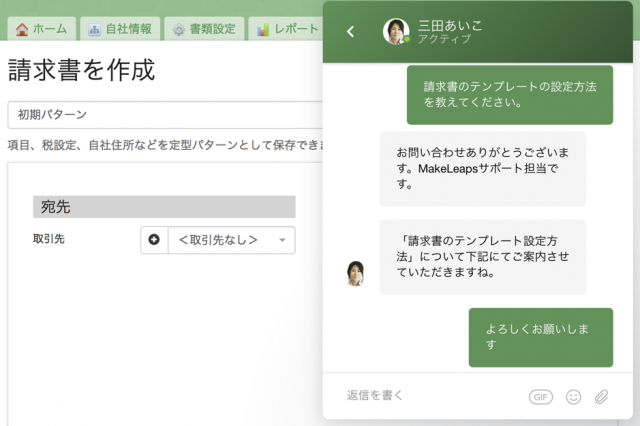
Task: Click 三田あいこ's avatar in chat header
Action: 396,31
